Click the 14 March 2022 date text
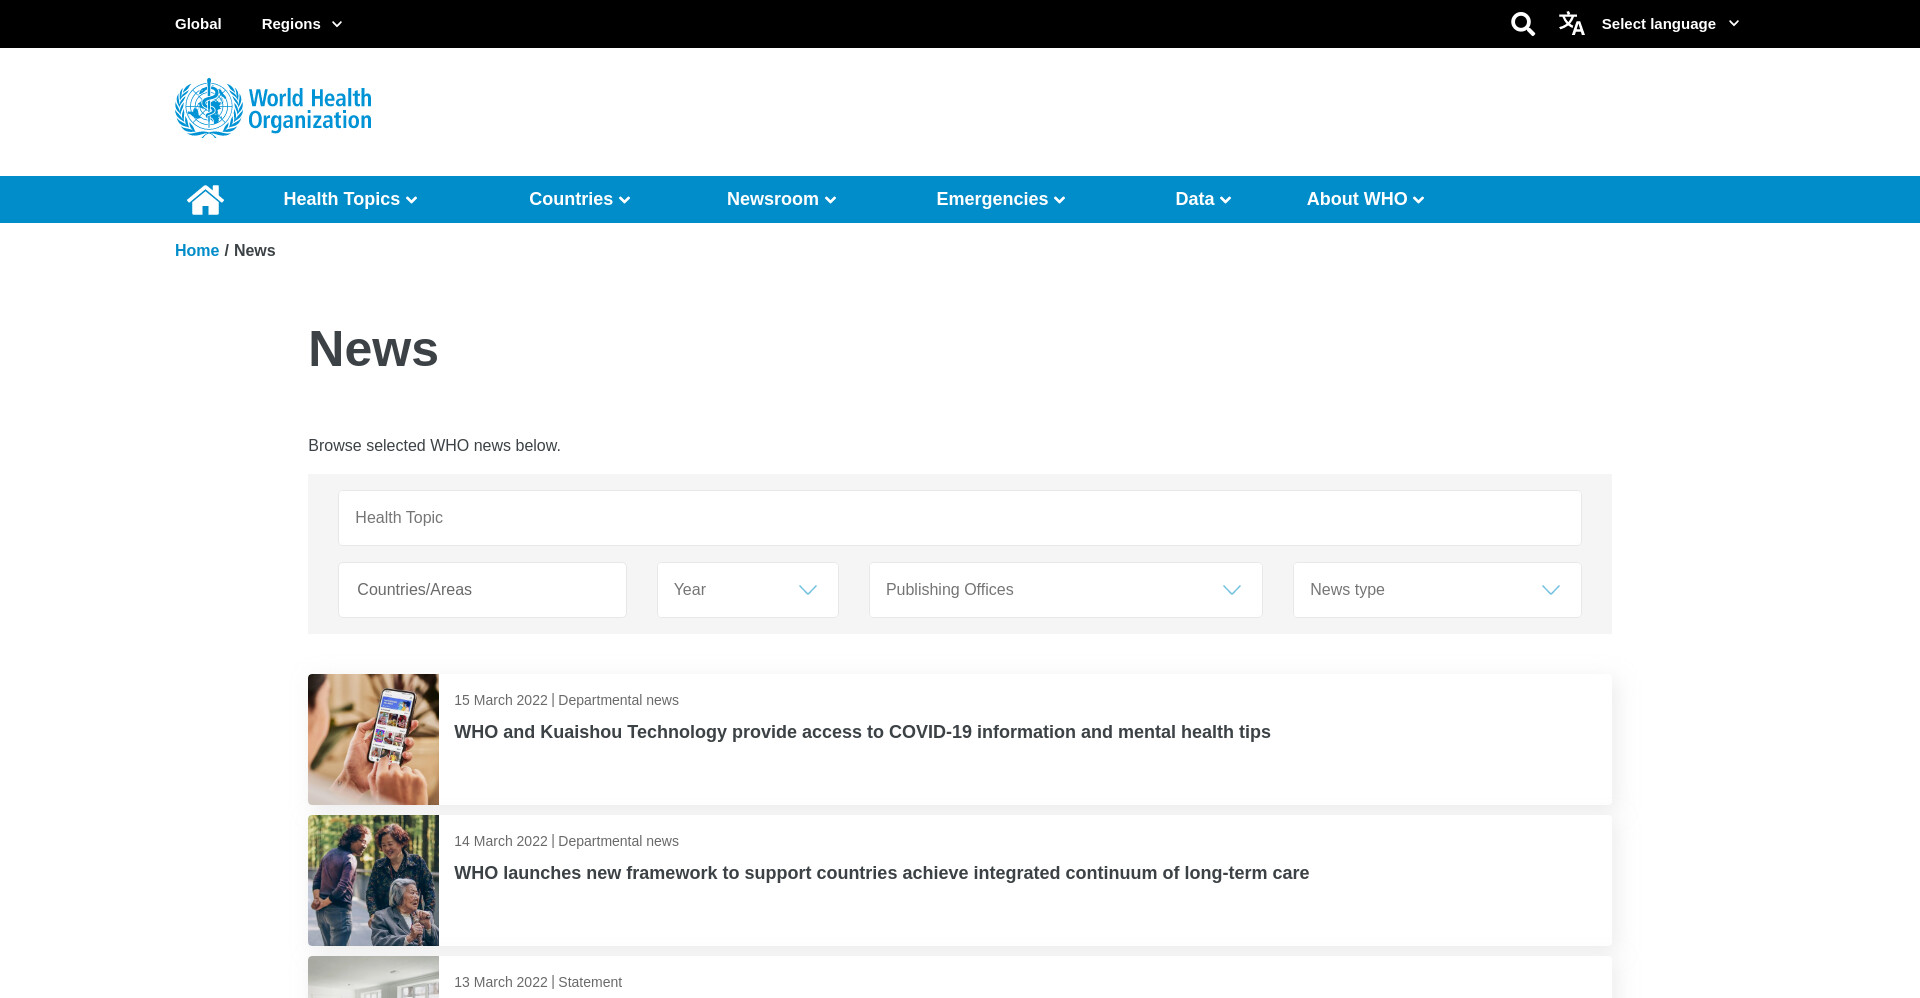 (x=501, y=841)
